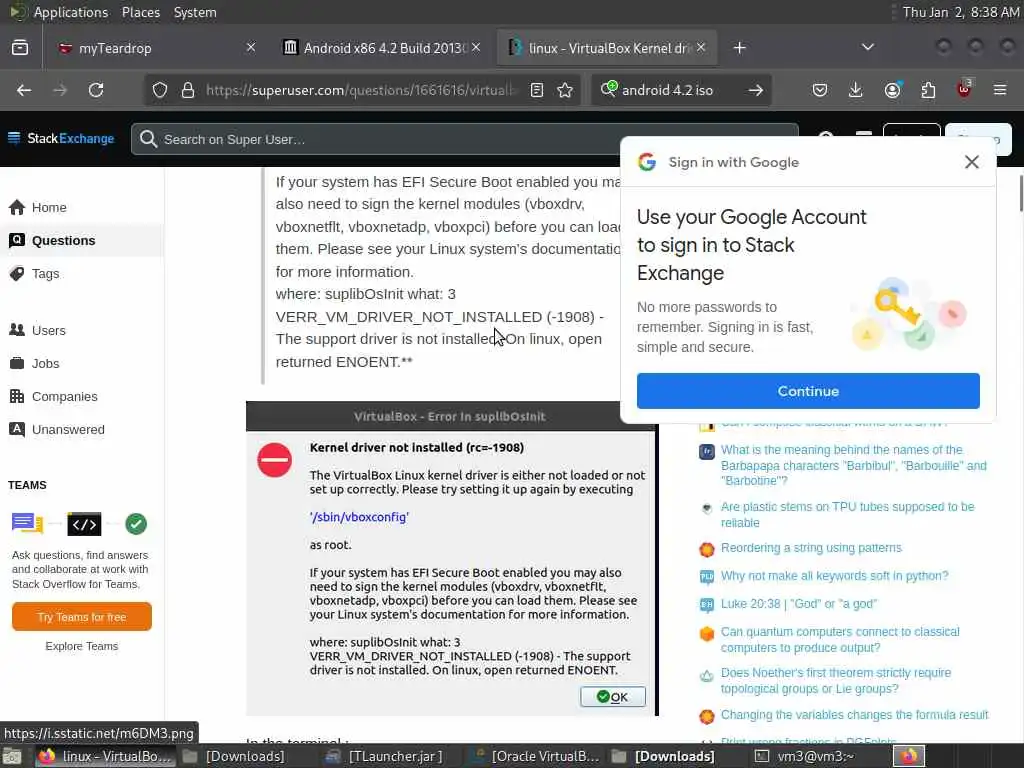Close the Sign in with Google popup
The width and height of the screenshot is (1024, 768).
pyautogui.click(x=972, y=162)
